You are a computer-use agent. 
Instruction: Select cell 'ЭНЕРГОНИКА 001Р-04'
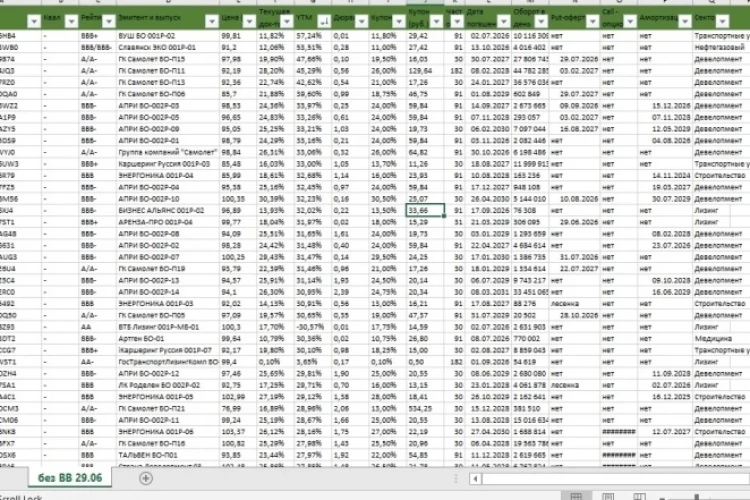(168, 176)
